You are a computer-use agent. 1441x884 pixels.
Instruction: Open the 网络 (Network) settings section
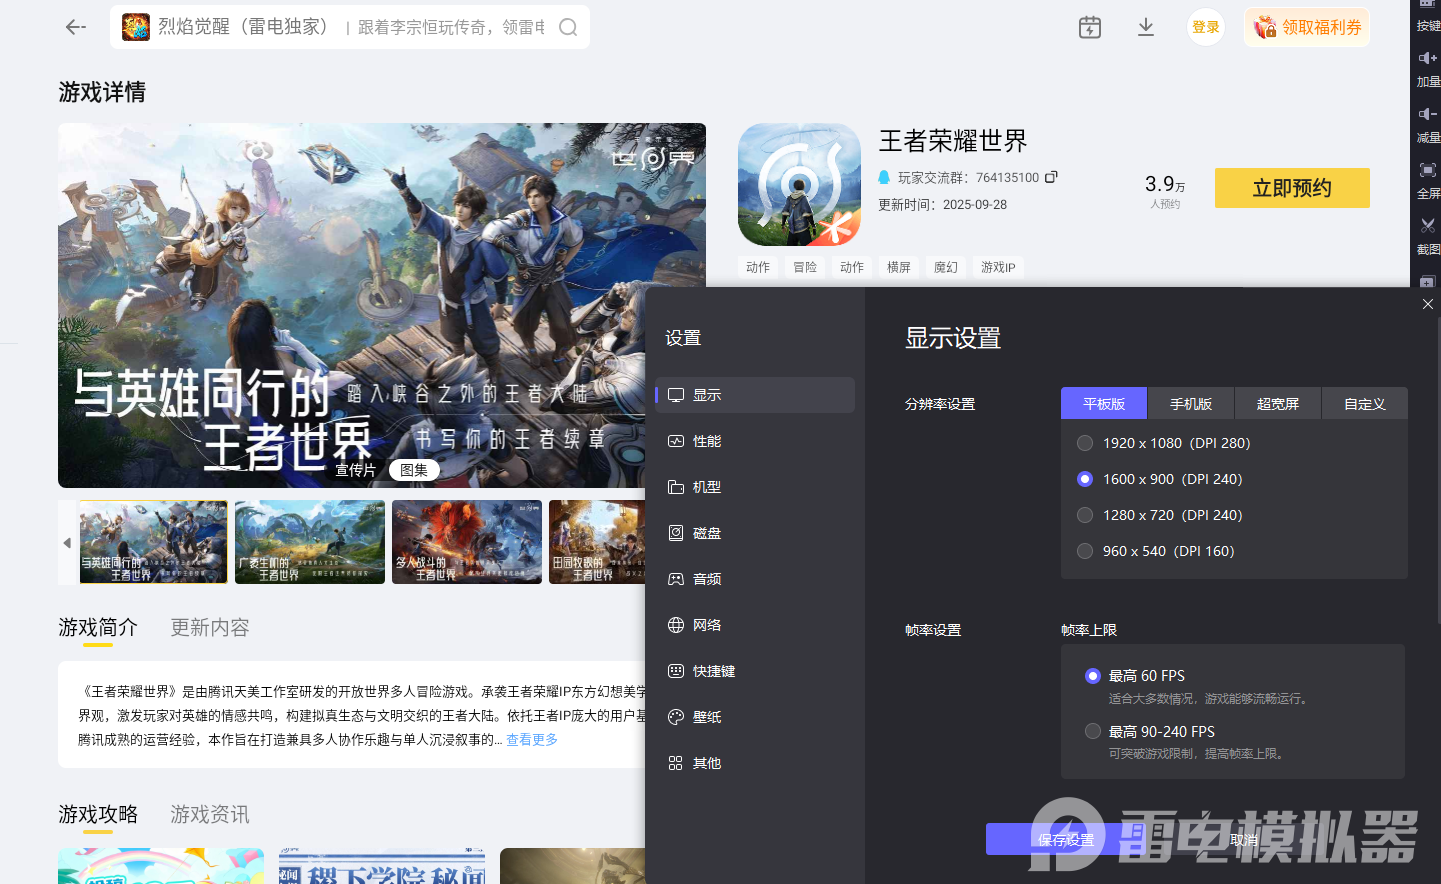point(707,624)
